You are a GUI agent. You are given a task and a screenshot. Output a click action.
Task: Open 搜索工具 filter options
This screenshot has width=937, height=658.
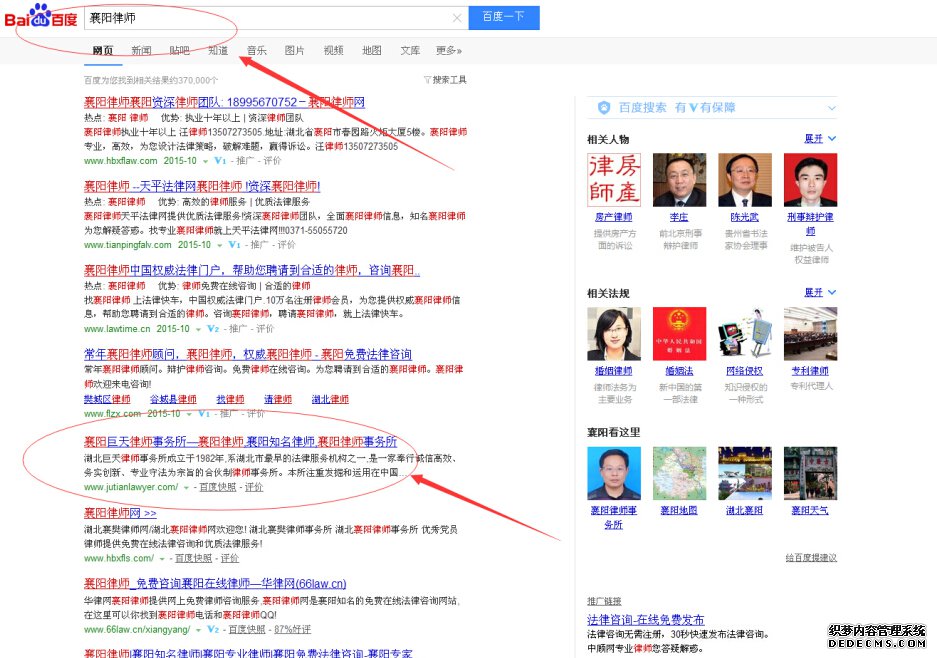pyautogui.click(x=445, y=80)
